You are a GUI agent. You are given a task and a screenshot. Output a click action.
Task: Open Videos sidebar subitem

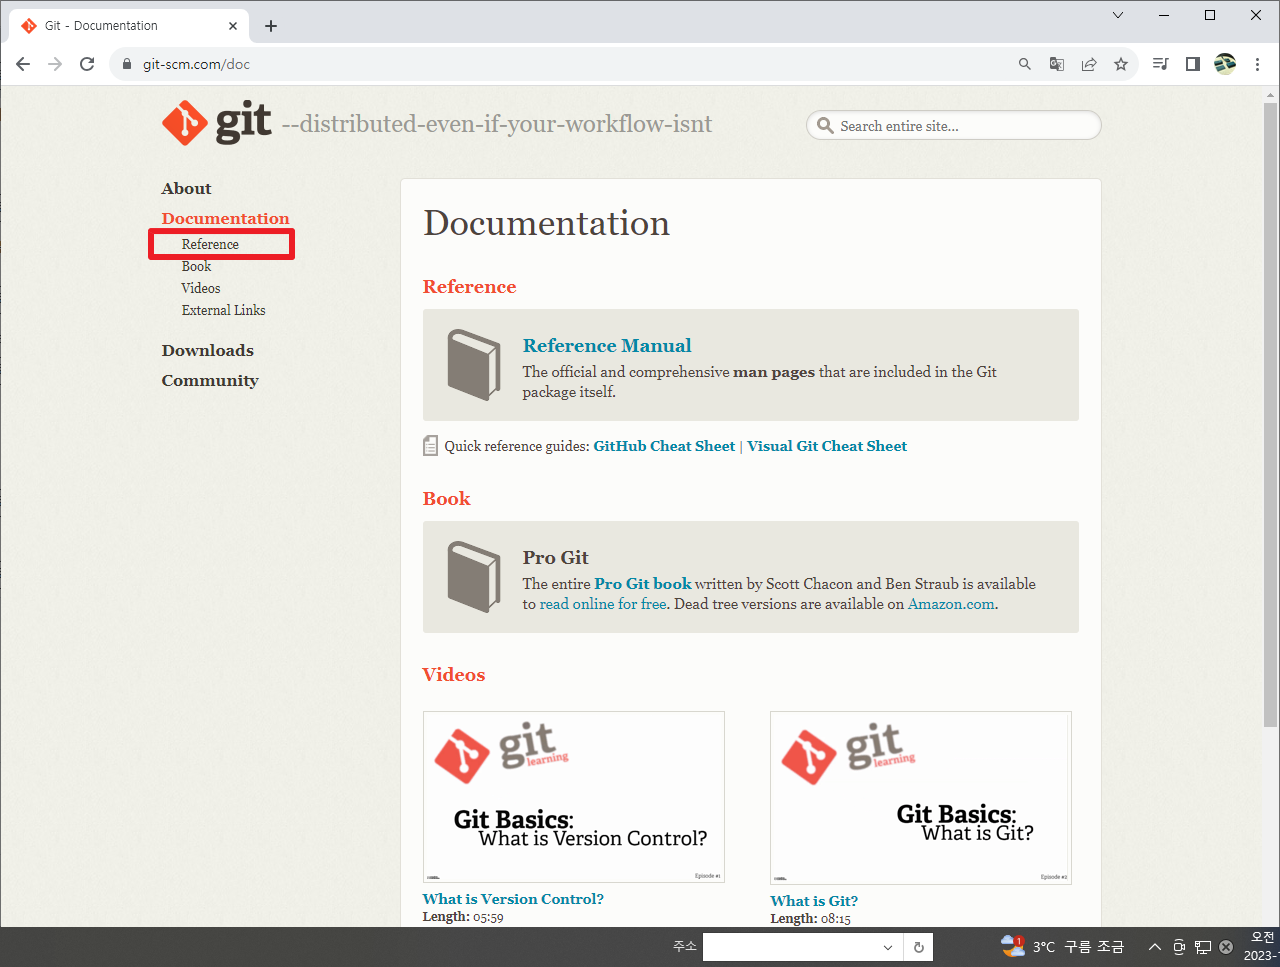tap(201, 288)
